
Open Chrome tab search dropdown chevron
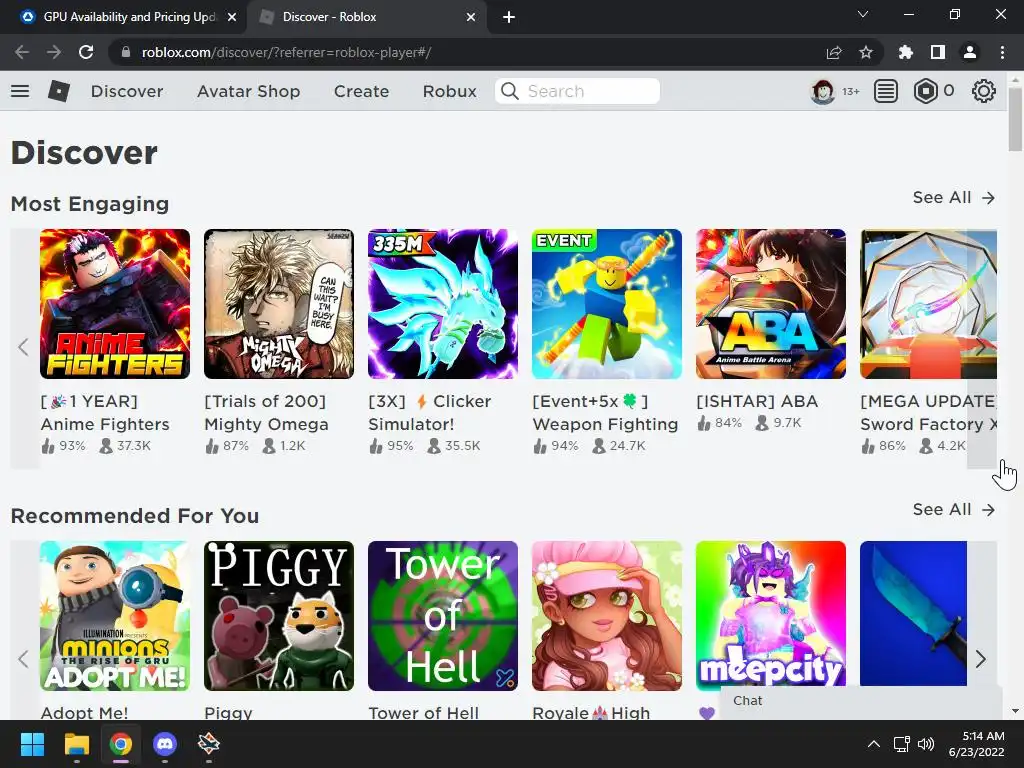click(863, 14)
